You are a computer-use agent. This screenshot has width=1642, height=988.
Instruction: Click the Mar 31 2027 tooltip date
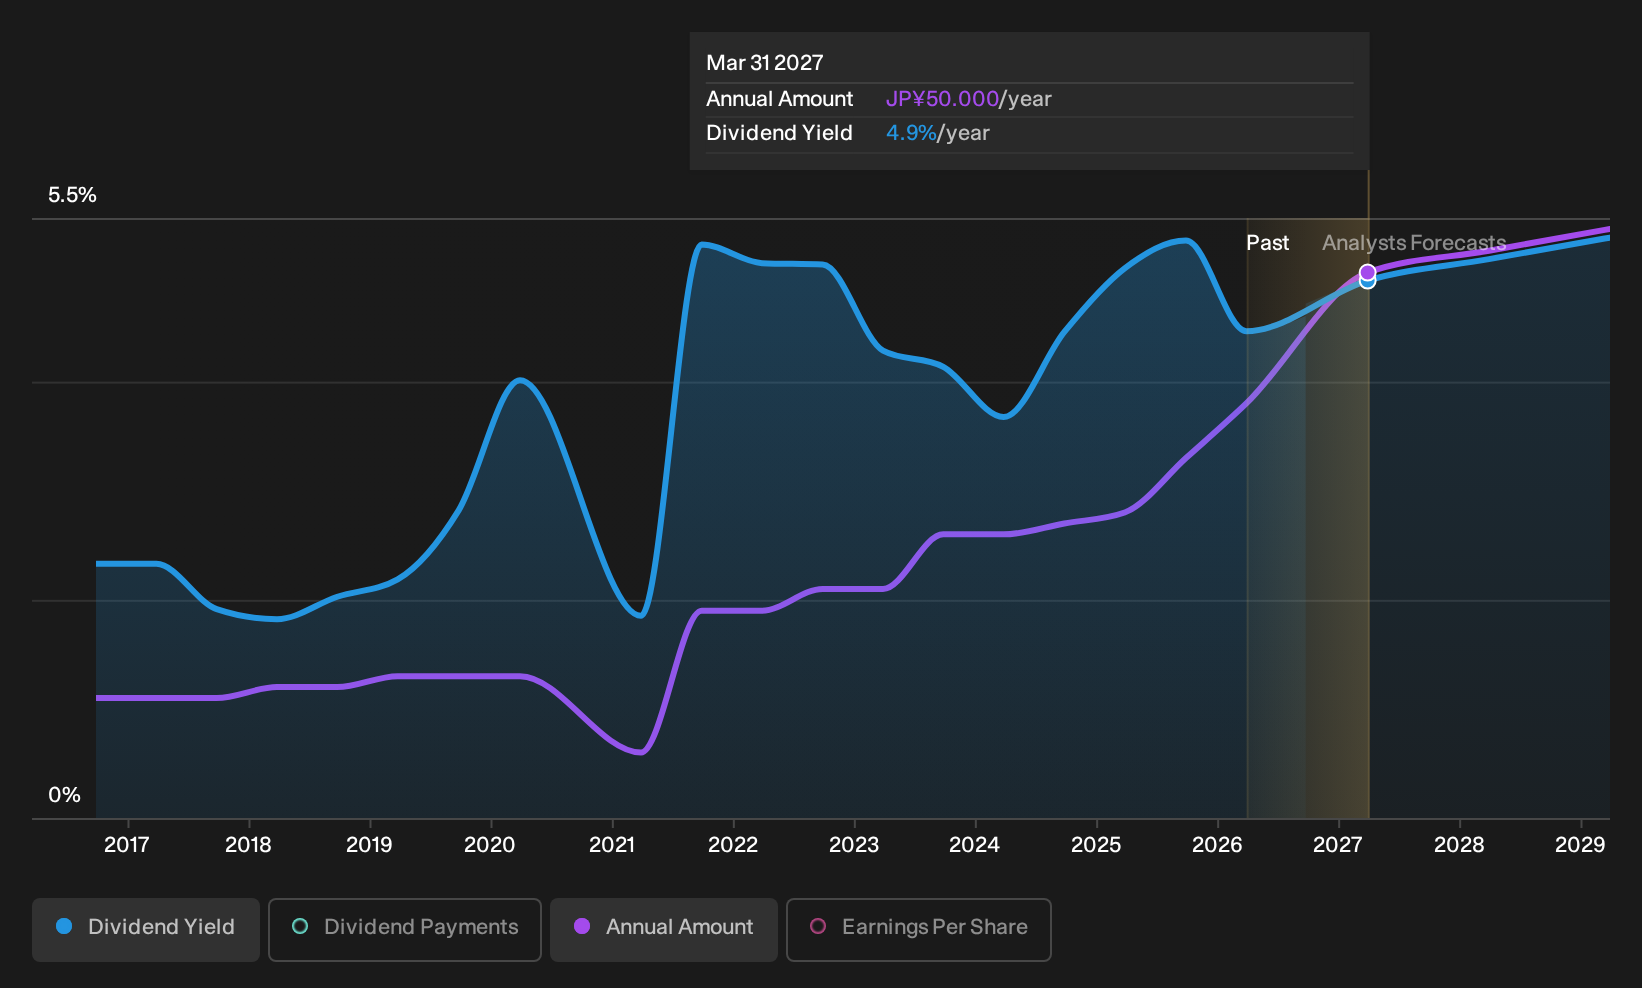pos(765,63)
